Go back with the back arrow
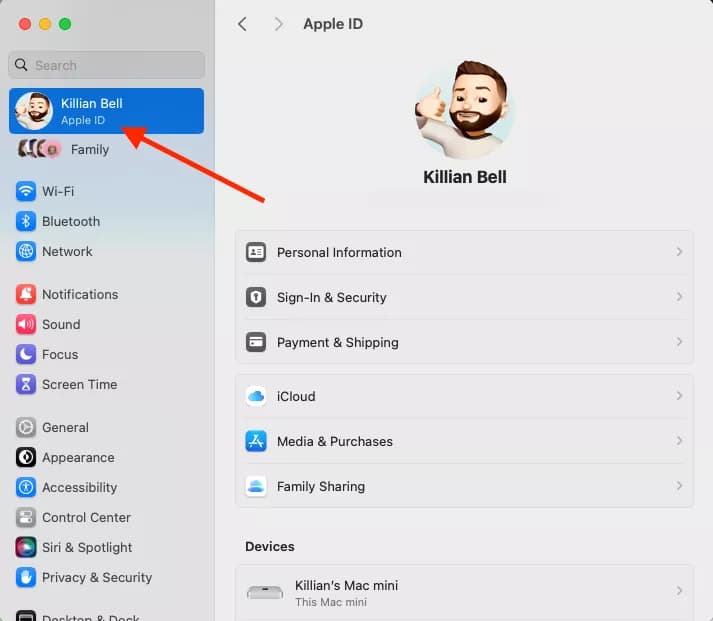The width and height of the screenshot is (713, 621). click(242, 24)
